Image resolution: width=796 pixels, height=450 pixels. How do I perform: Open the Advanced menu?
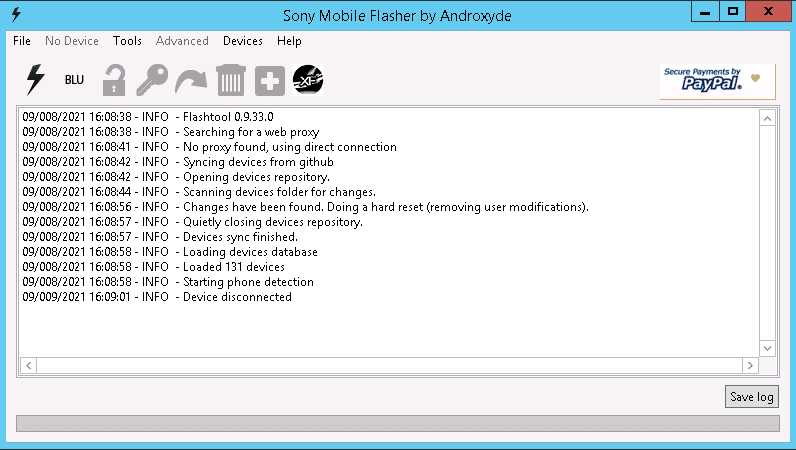pyautogui.click(x=182, y=41)
